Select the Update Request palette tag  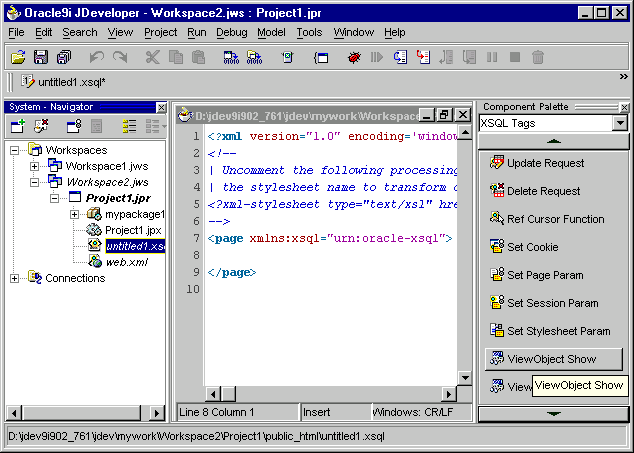pyautogui.click(x=537, y=163)
